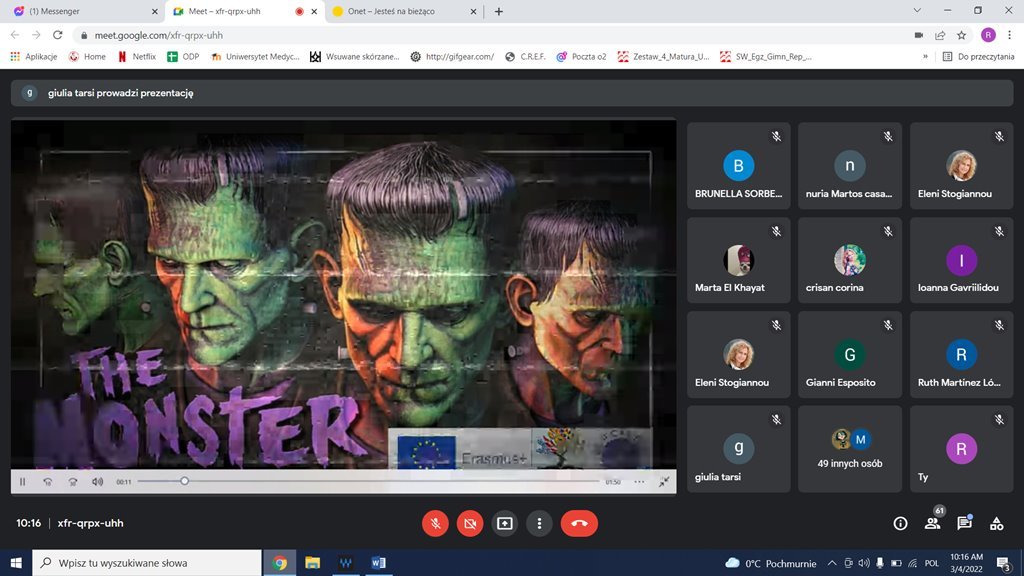This screenshot has width=1024, height=576.
Task: Click the giulia tarsi participant tile
Action: (739, 449)
